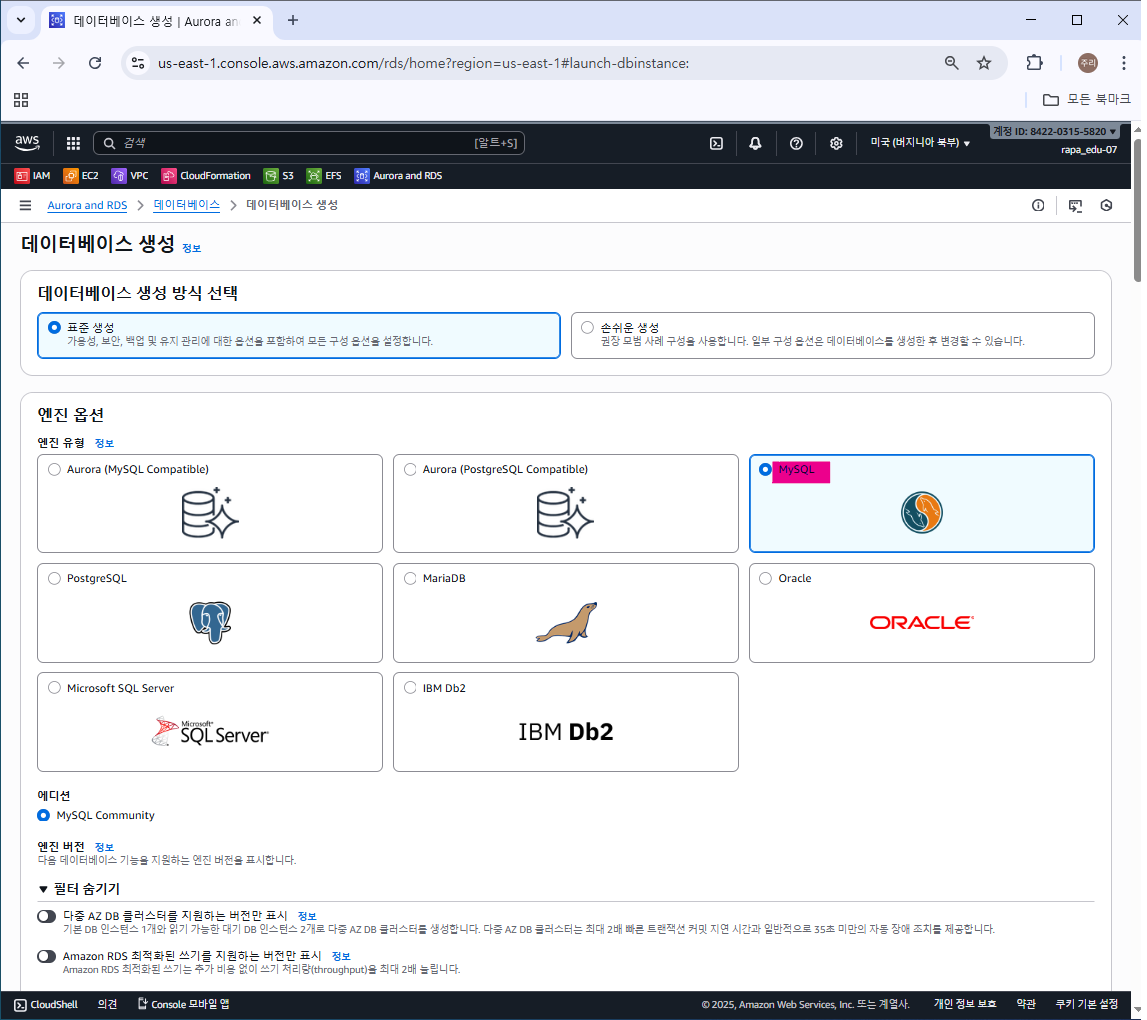This screenshot has height=1020, width=1147.
Task: Open EFS shortcut in favorites bar
Action: pyautogui.click(x=324, y=176)
